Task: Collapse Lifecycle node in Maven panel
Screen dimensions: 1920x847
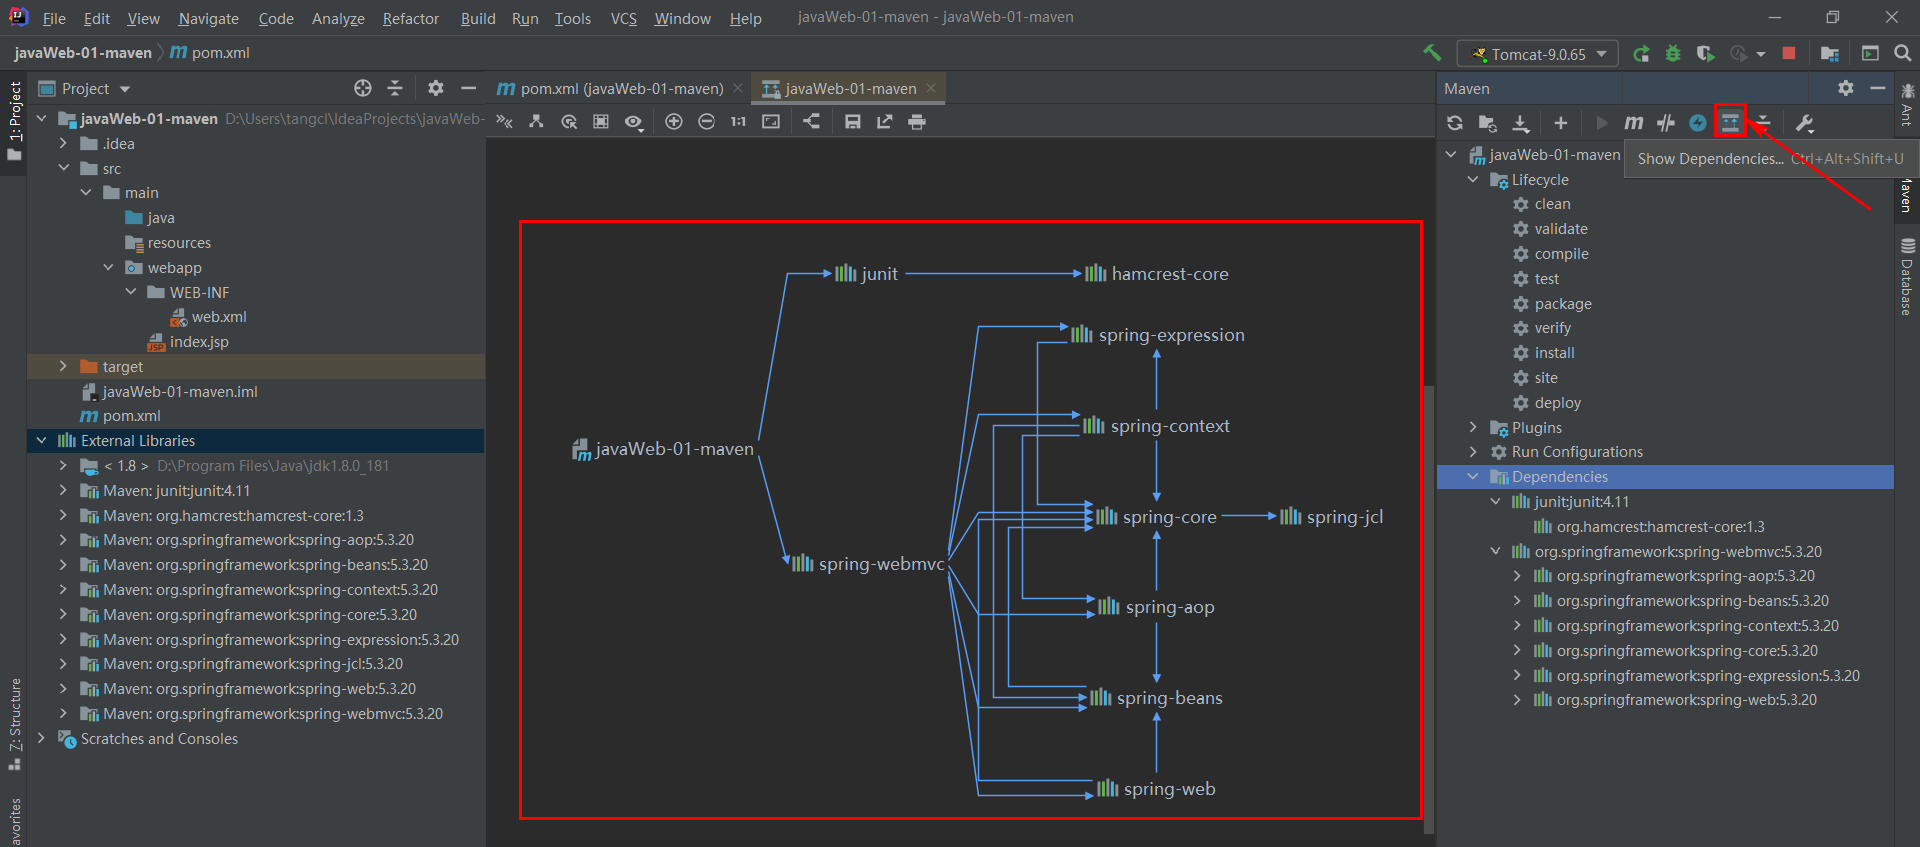Action: point(1473,179)
